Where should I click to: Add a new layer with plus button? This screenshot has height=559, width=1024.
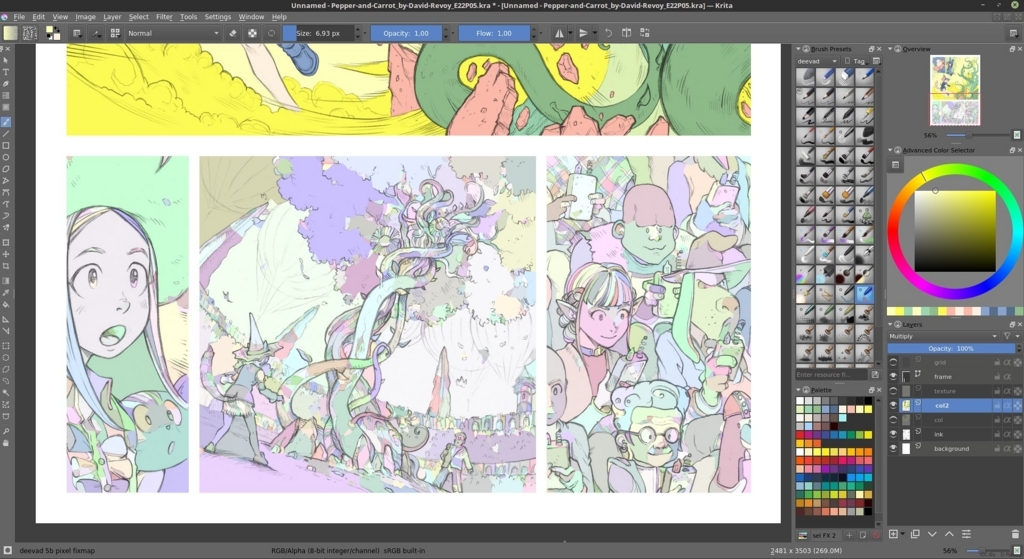893,534
